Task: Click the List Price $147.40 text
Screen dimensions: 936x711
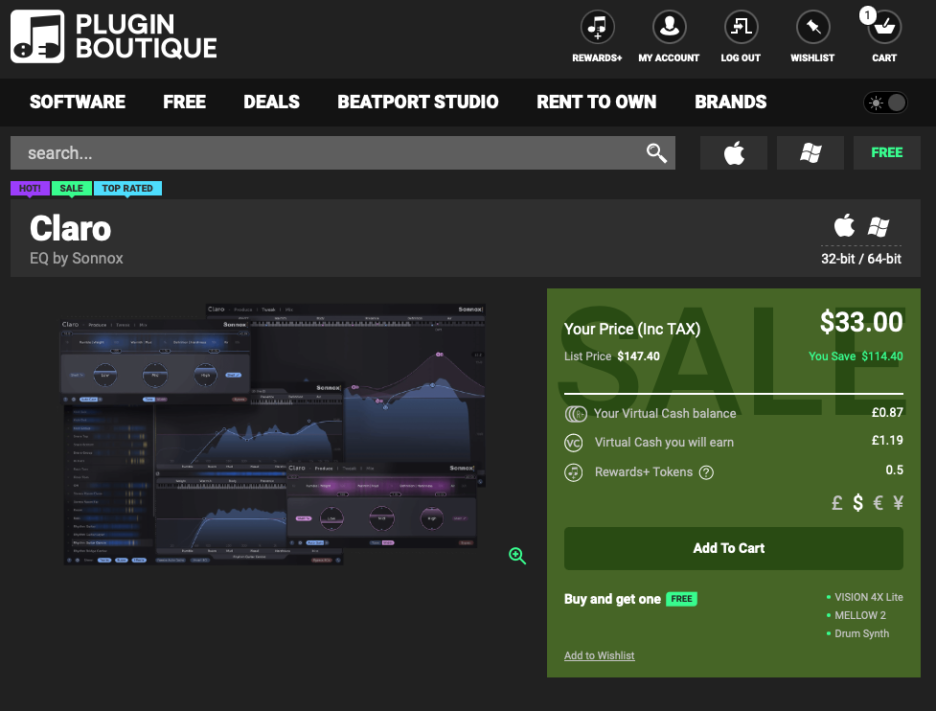Action: pos(612,356)
